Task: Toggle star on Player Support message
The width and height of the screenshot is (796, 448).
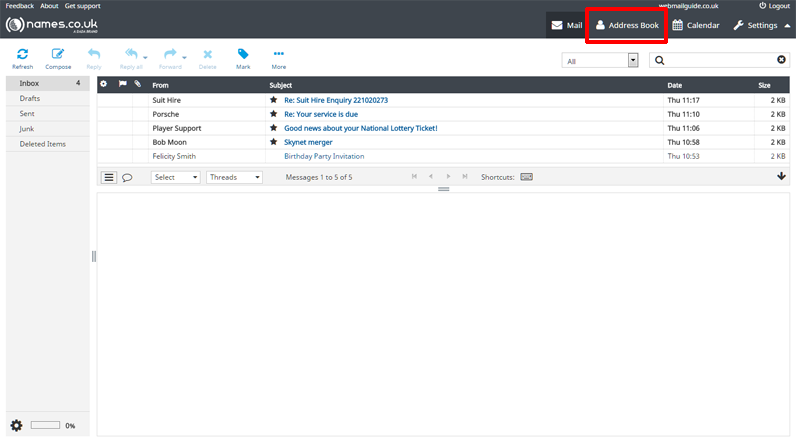Action: pyautogui.click(x=274, y=128)
